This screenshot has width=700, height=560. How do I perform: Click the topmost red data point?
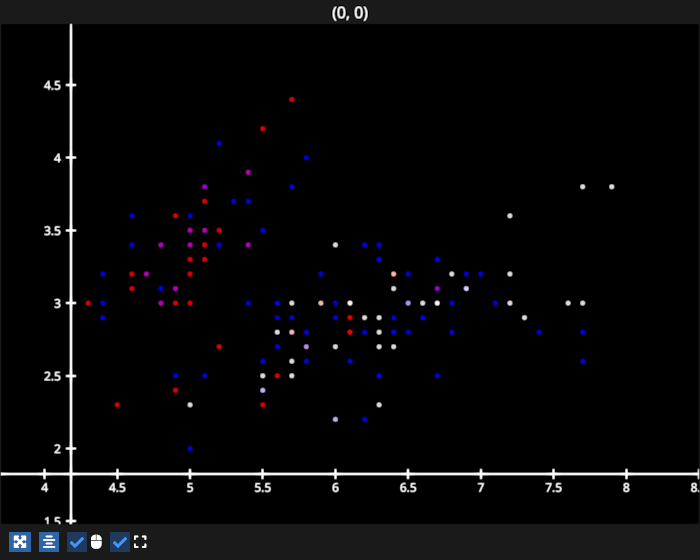click(x=292, y=100)
